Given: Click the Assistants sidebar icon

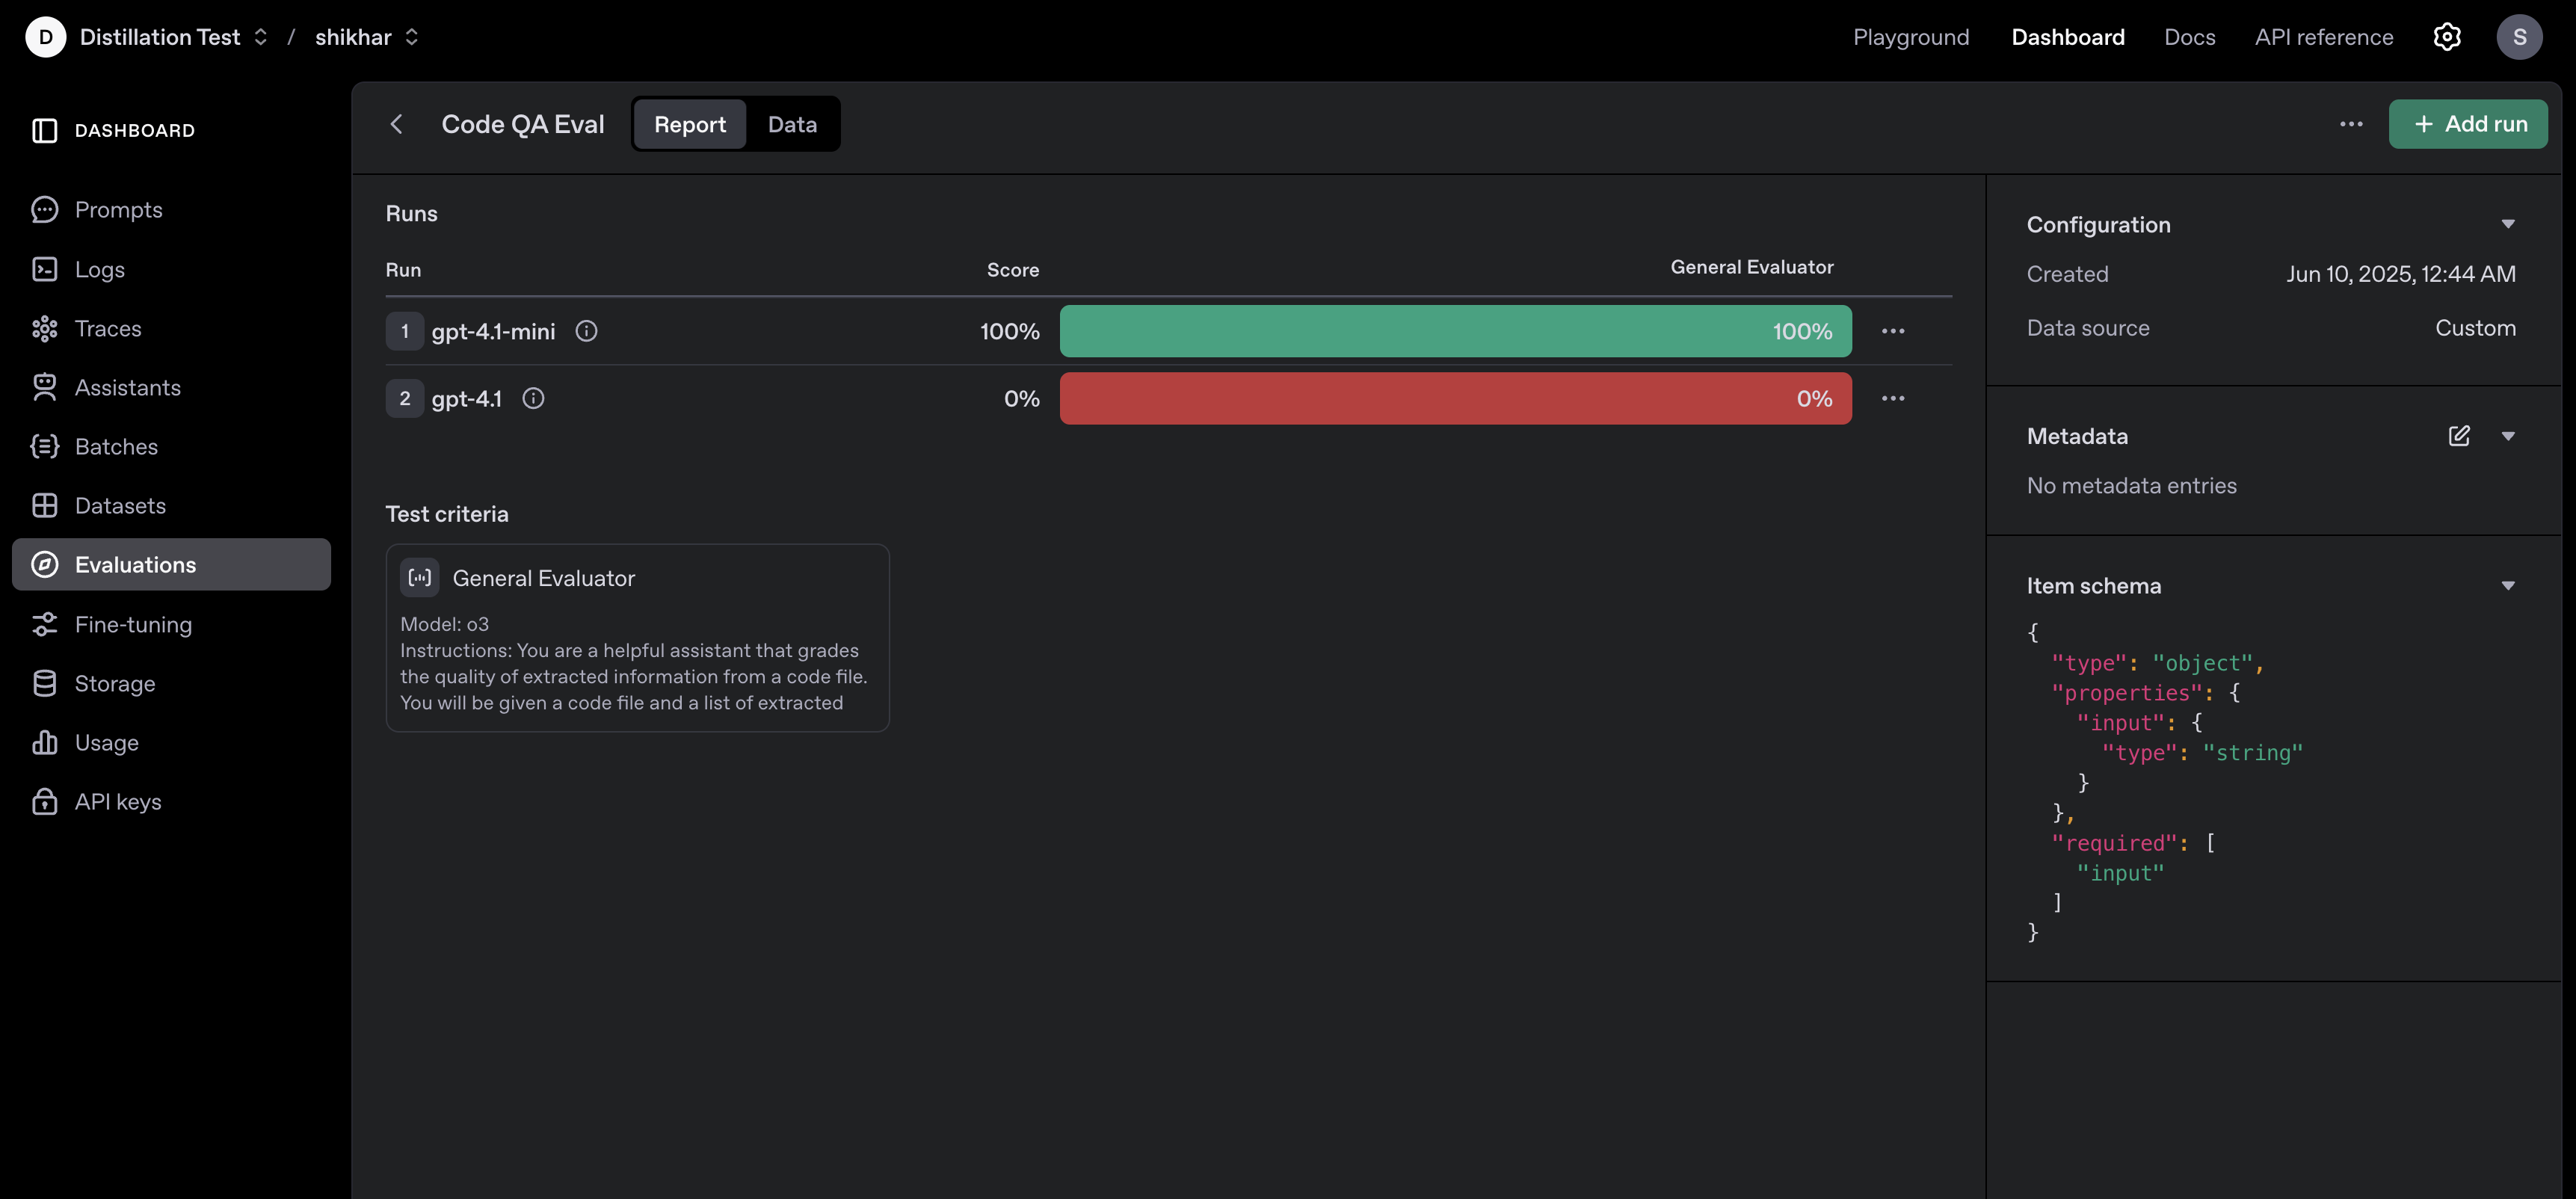Looking at the screenshot, I should [x=45, y=387].
